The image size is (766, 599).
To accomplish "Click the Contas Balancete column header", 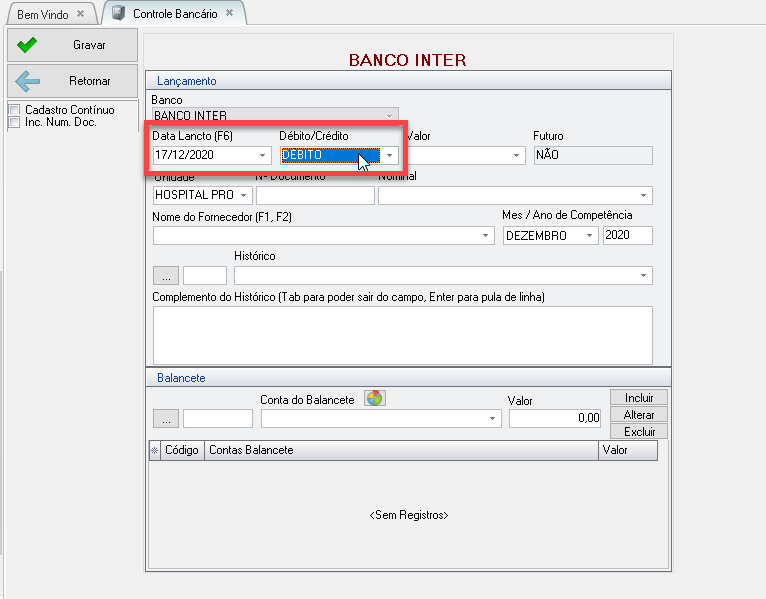I will coord(401,450).
